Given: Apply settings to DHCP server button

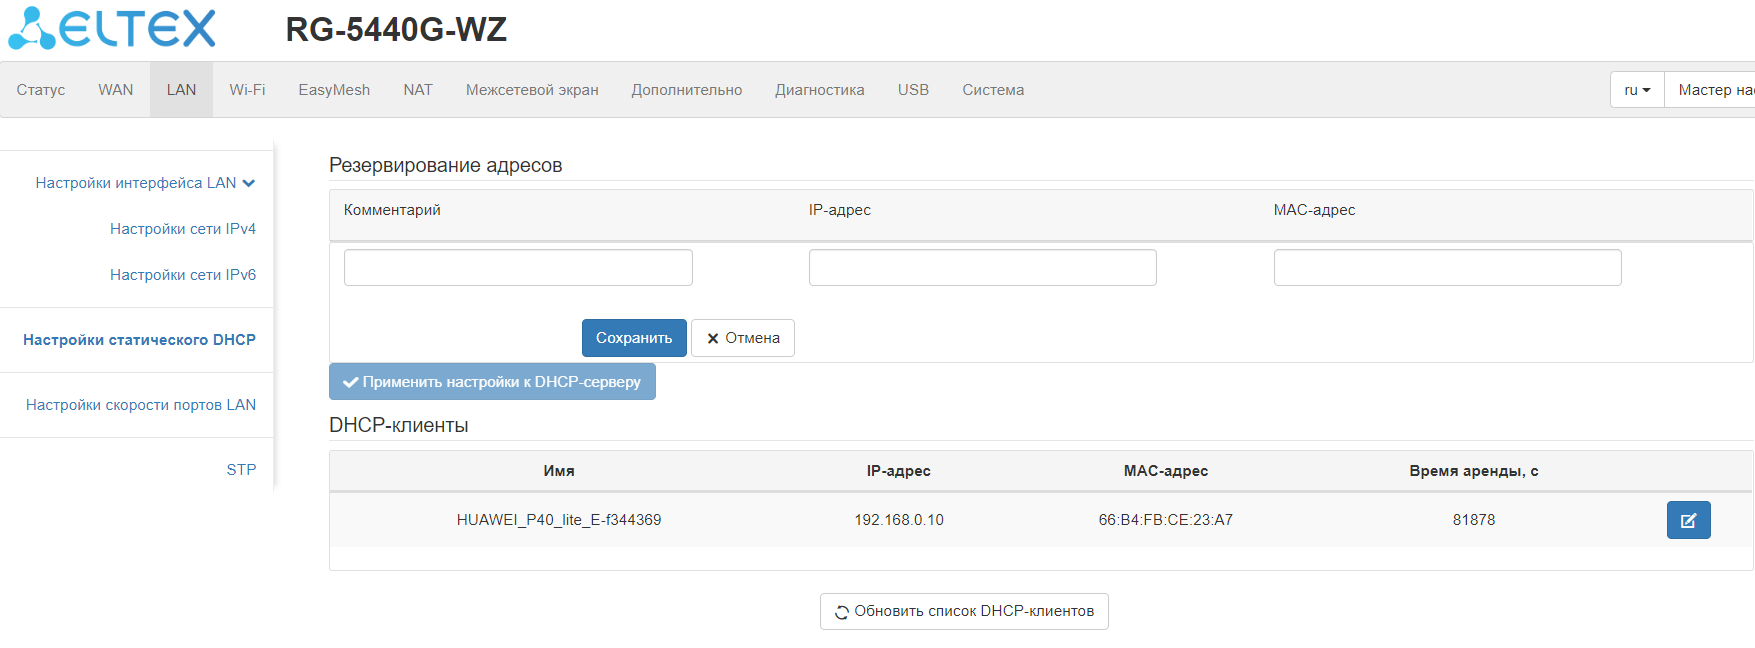Looking at the screenshot, I should click(x=492, y=382).
